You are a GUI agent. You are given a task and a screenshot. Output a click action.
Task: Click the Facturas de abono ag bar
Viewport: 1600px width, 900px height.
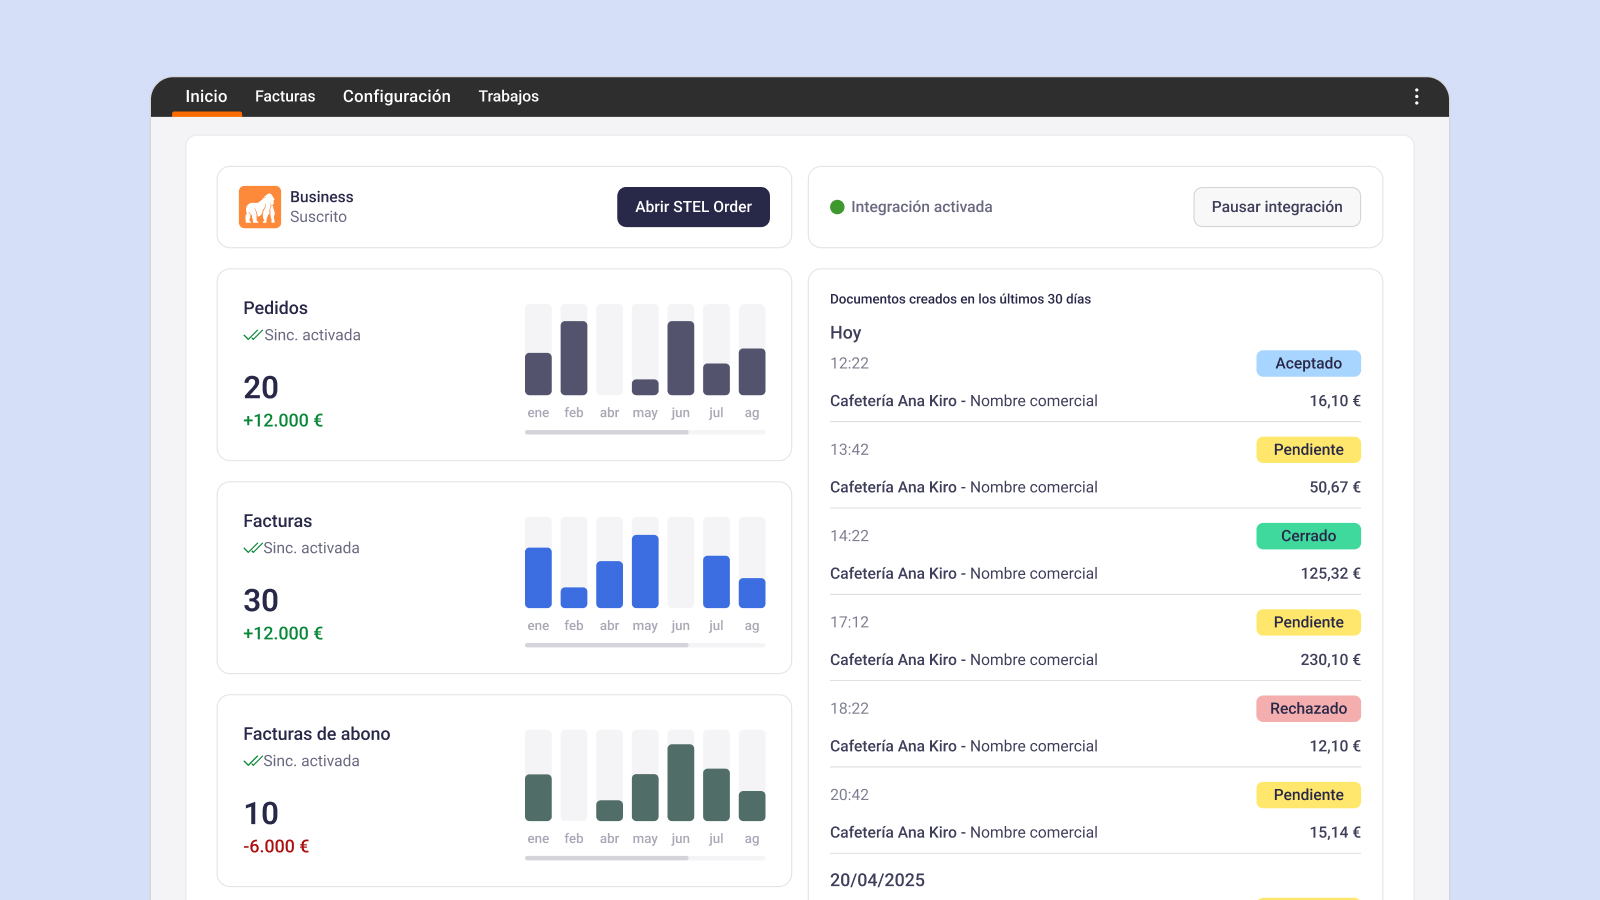tap(752, 806)
